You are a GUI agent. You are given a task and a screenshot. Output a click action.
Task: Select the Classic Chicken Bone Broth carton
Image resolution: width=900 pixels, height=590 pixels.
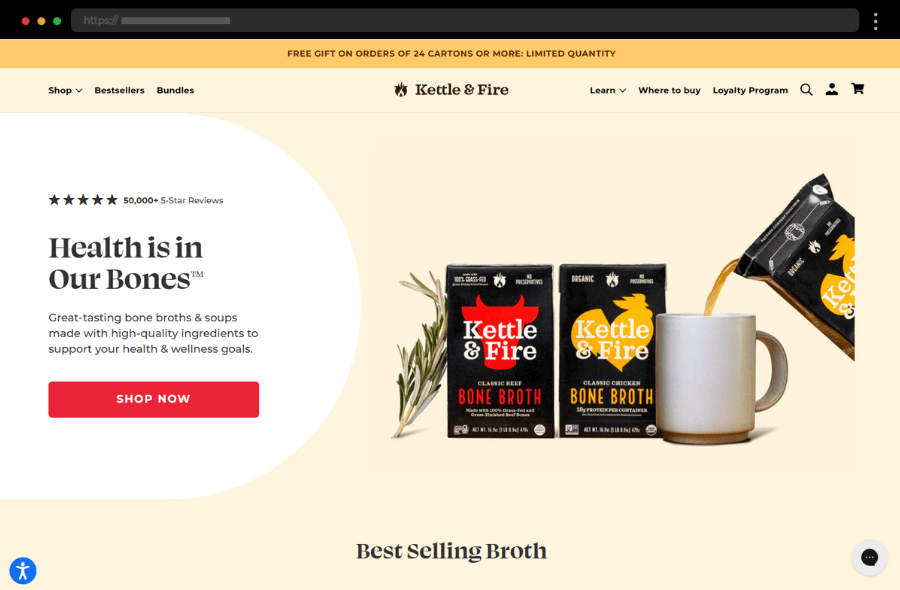[612, 351]
